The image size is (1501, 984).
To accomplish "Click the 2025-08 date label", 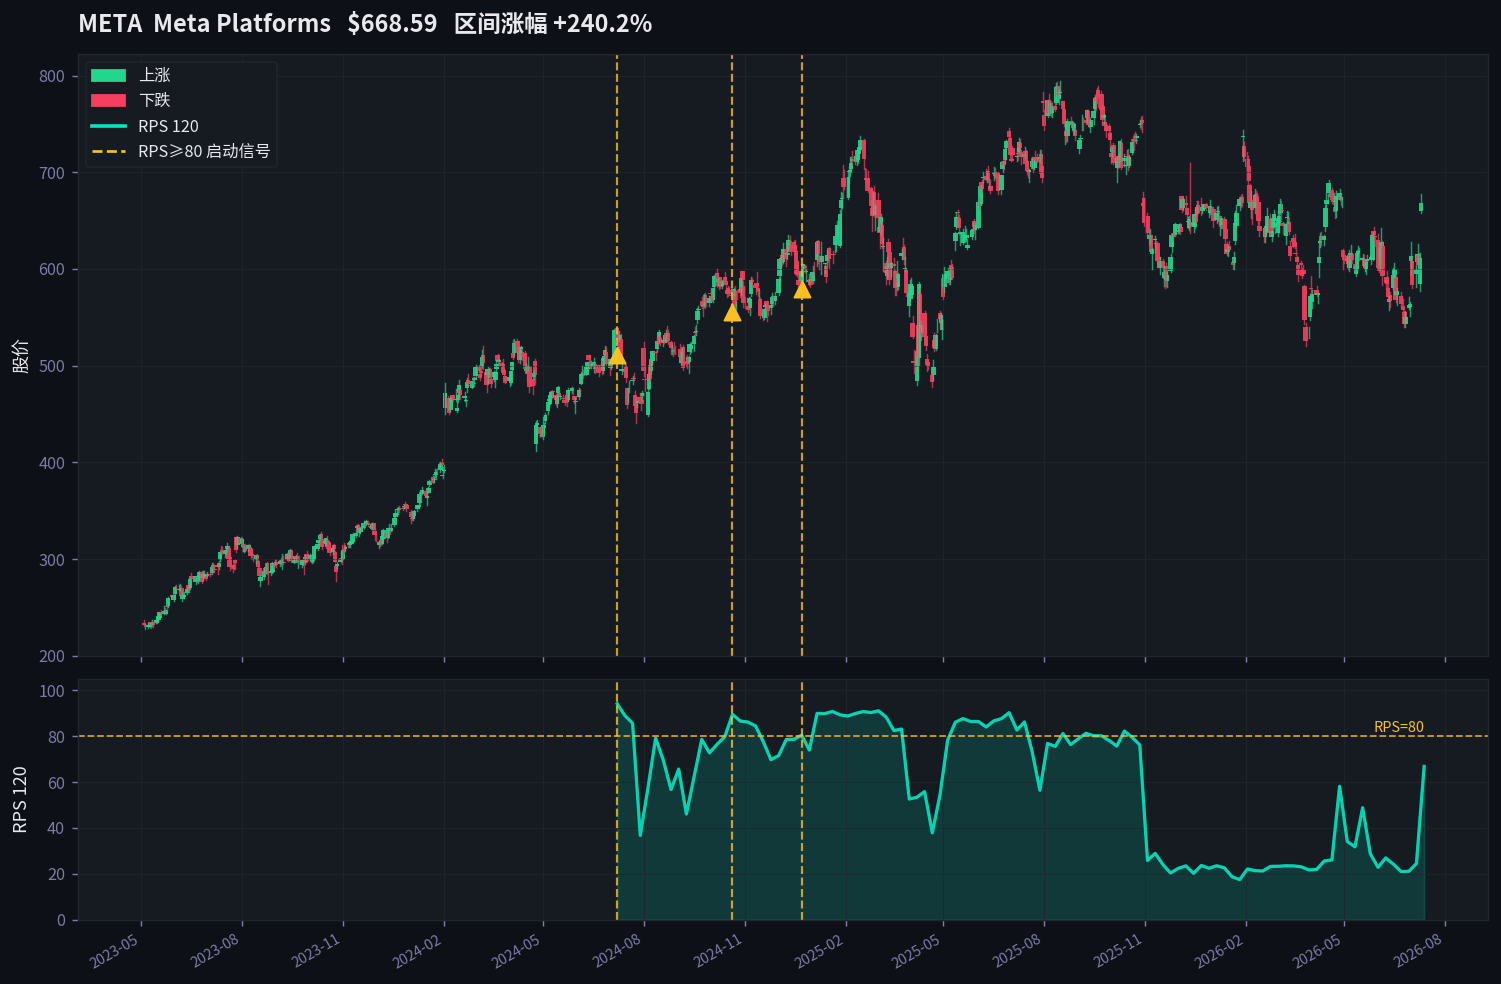I will point(1017,951).
